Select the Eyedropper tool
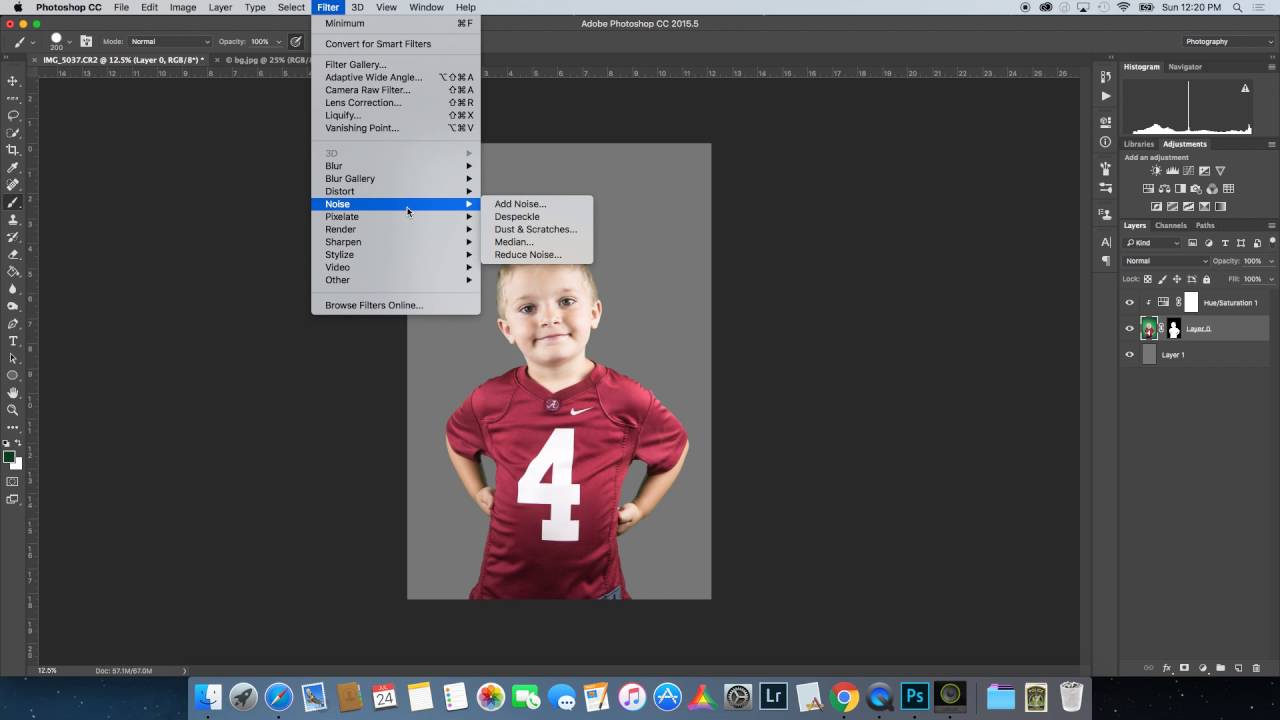The height and width of the screenshot is (720, 1280). point(13,167)
